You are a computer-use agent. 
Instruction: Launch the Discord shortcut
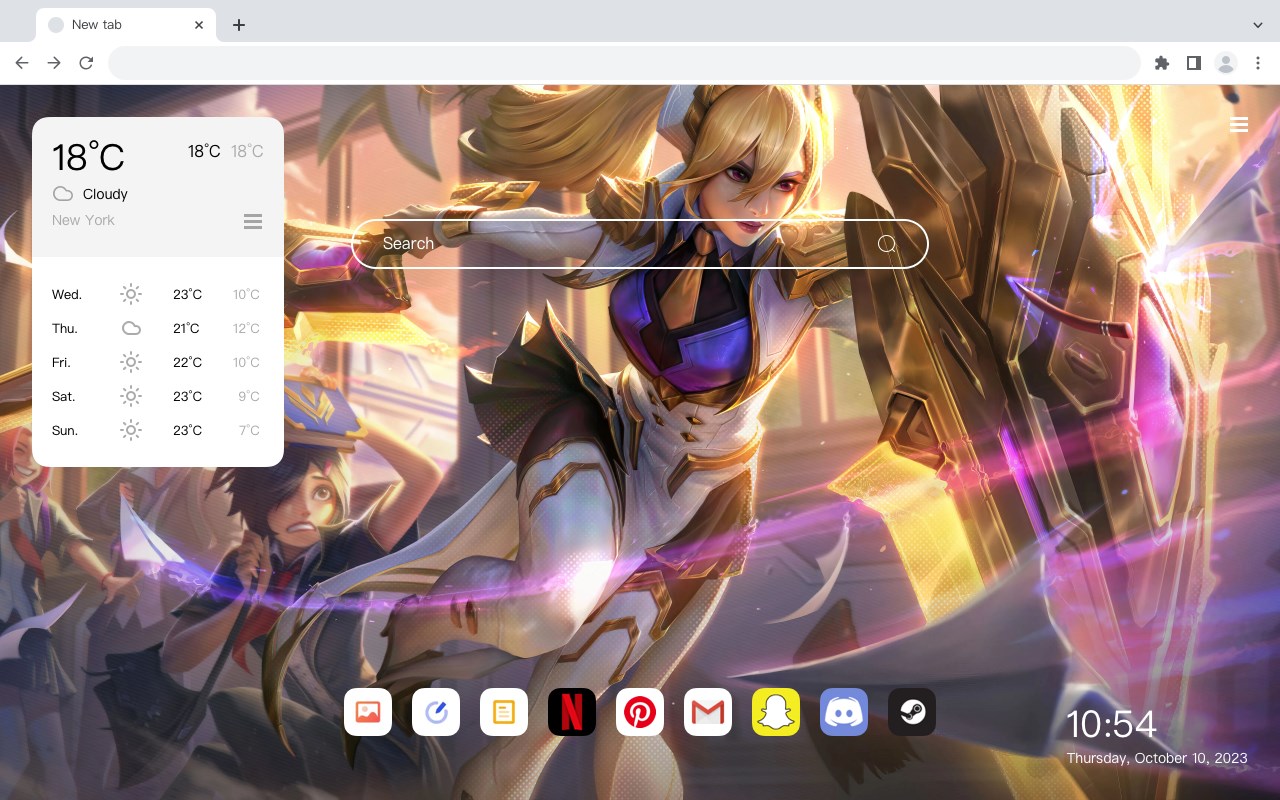844,712
